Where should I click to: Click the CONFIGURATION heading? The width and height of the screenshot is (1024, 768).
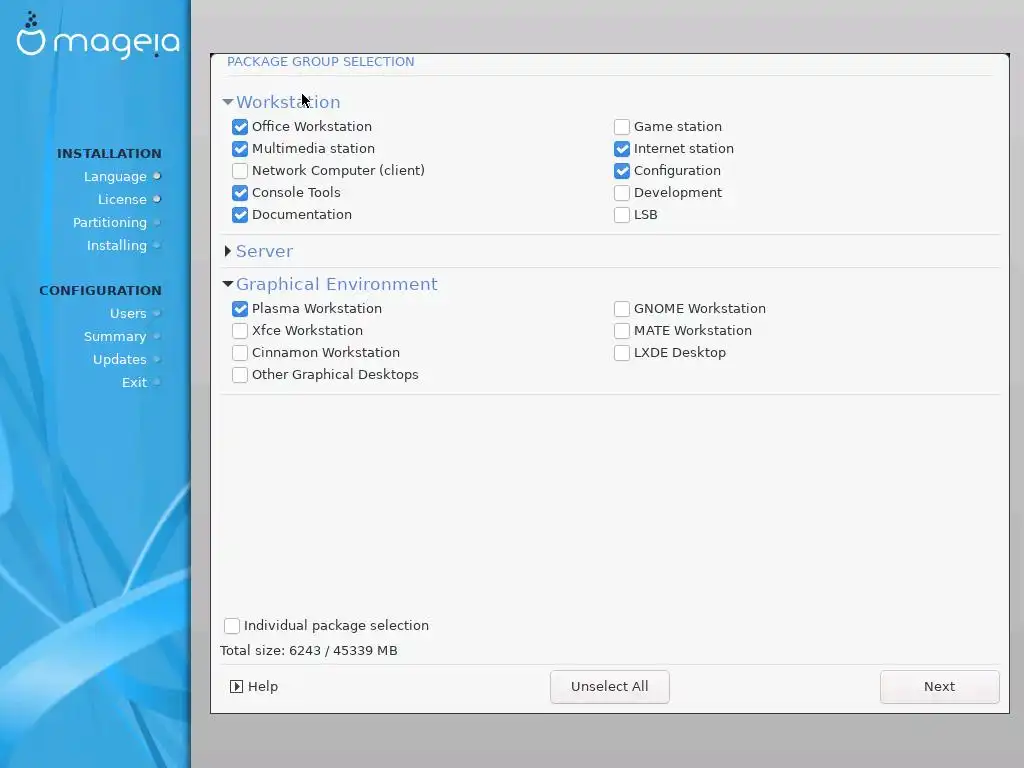tap(100, 291)
